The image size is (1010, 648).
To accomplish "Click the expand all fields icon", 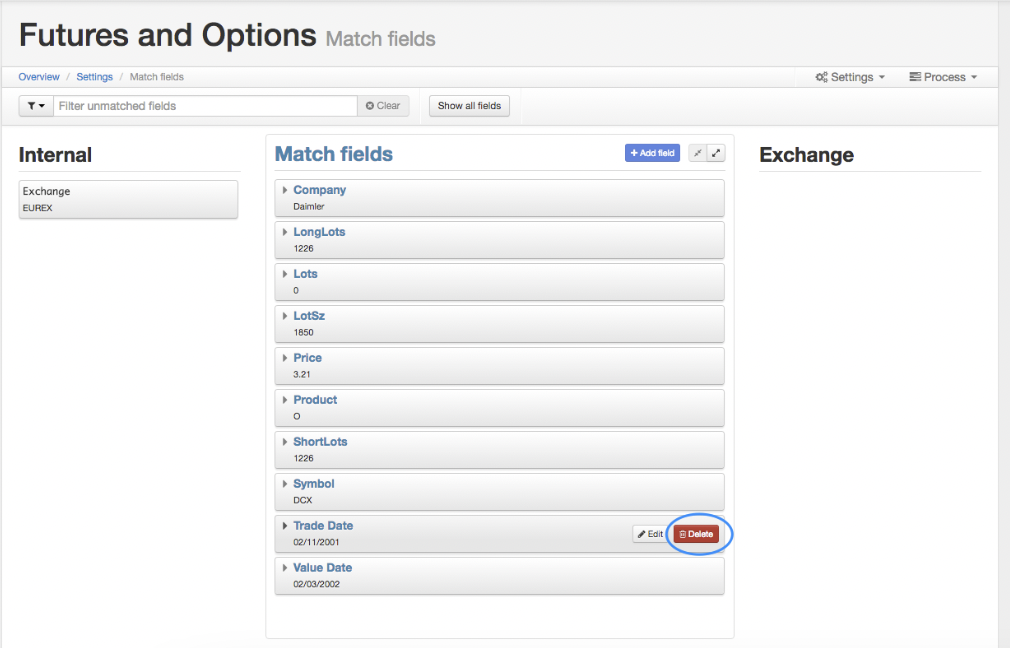I will pyautogui.click(x=716, y=153).
